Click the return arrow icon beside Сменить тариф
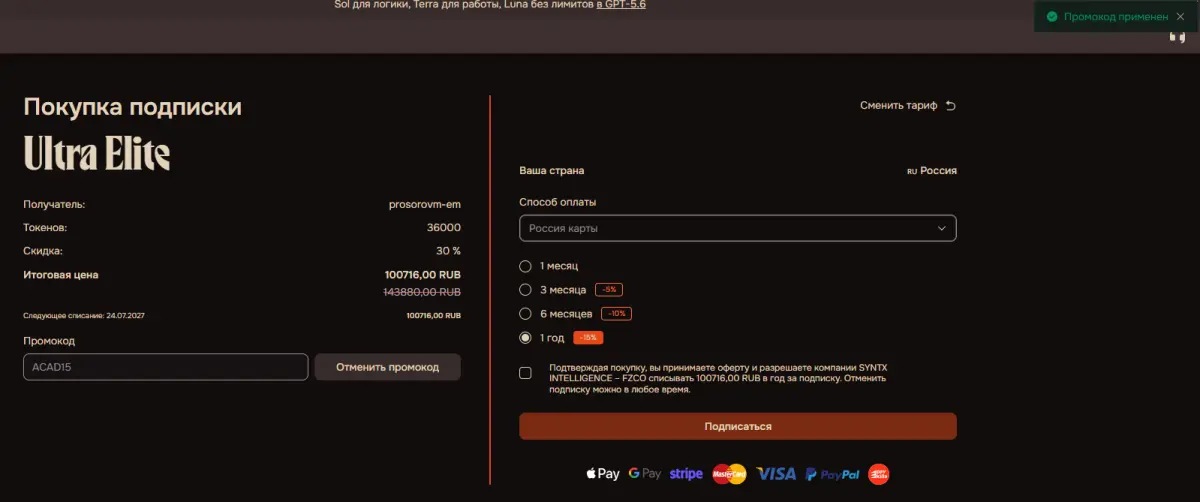The height and width of the screenshot is (502, 1200). pyautogui.click(x=951, y=105)
